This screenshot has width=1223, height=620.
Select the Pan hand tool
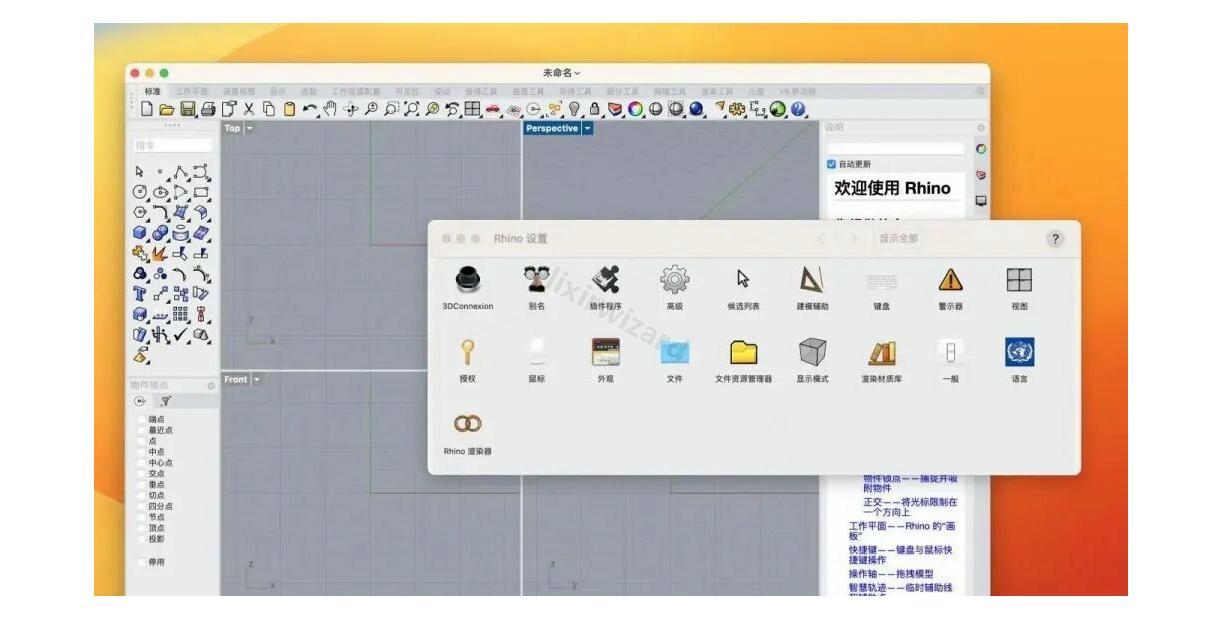tap(330, 108)
